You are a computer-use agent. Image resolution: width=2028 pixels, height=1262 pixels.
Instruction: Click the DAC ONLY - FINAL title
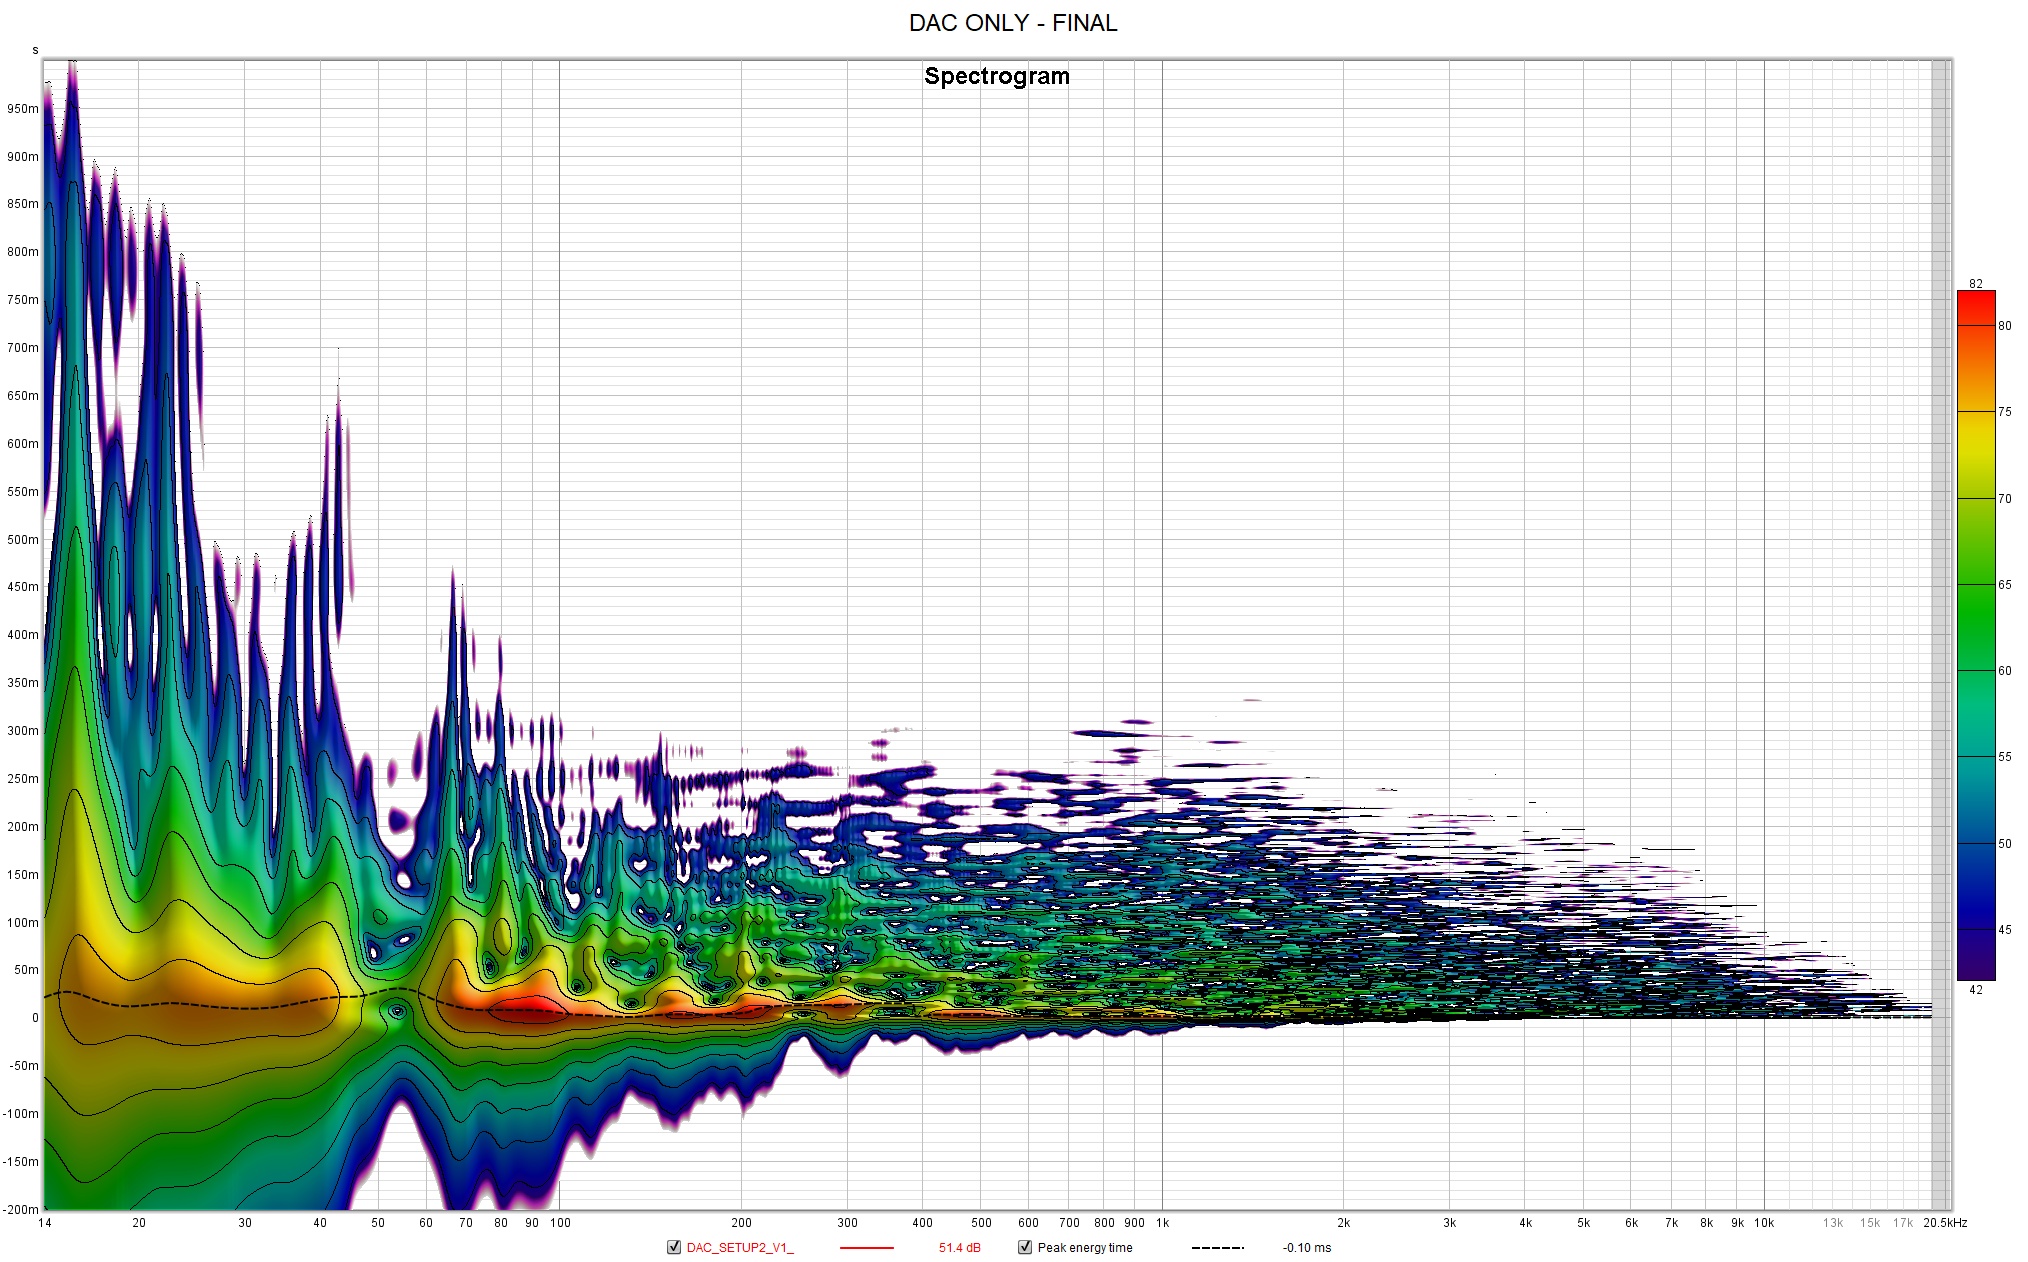[1013, 23]
